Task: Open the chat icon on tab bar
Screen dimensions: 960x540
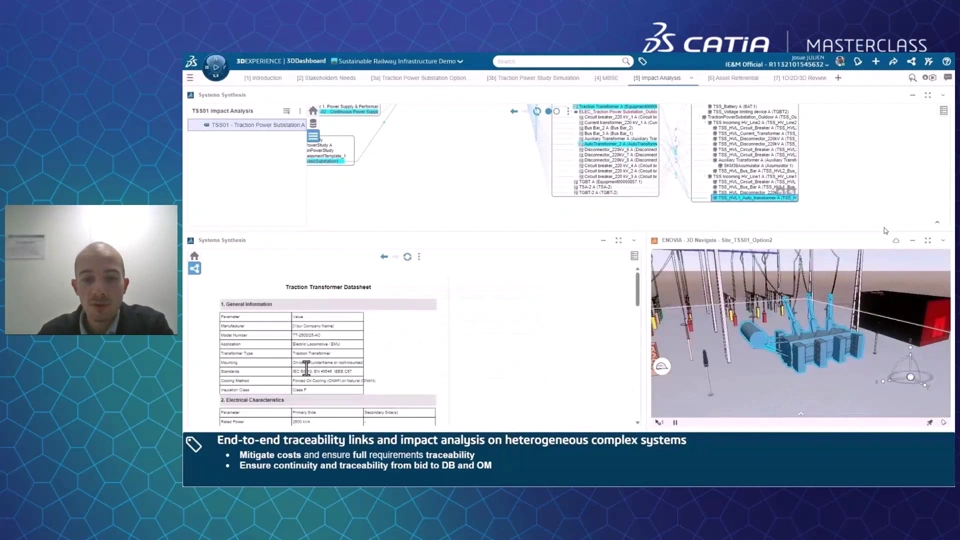Action: pyautogui.click(x=948, y=78)
